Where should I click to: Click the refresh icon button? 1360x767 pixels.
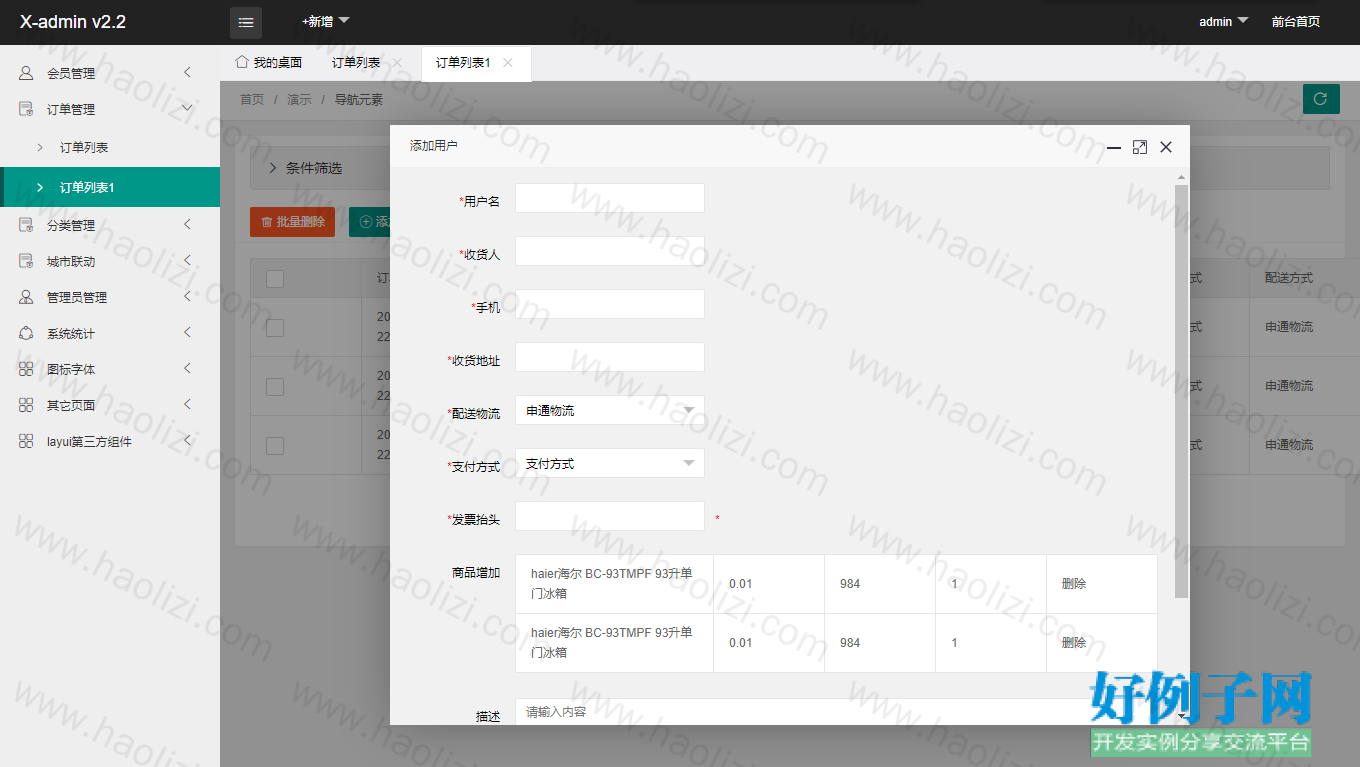1321,99
